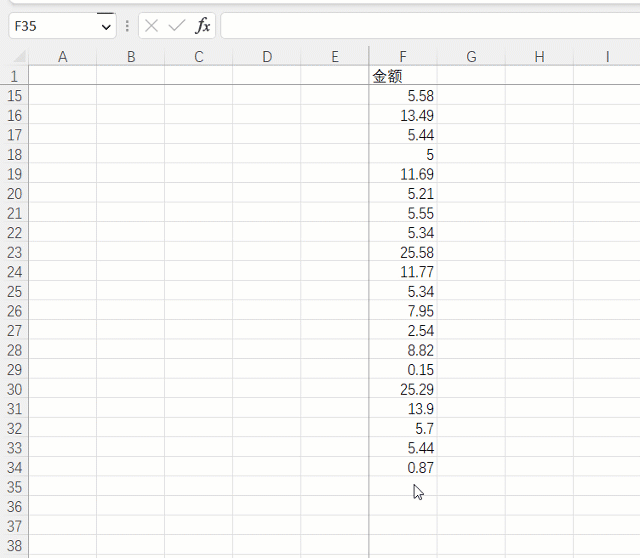Click the Enter checkmark icon in formula bar

coord(177,26)
